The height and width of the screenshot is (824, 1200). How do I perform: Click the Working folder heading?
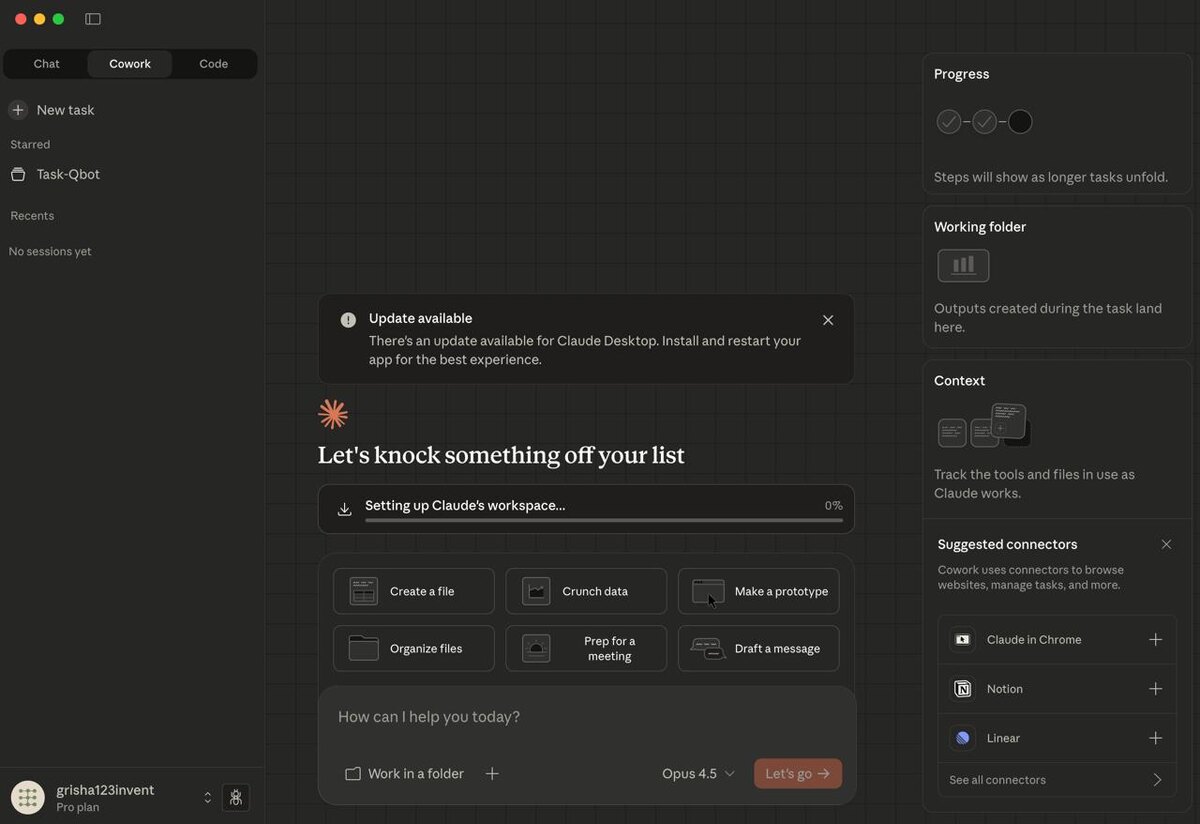(x=980, y=227)
